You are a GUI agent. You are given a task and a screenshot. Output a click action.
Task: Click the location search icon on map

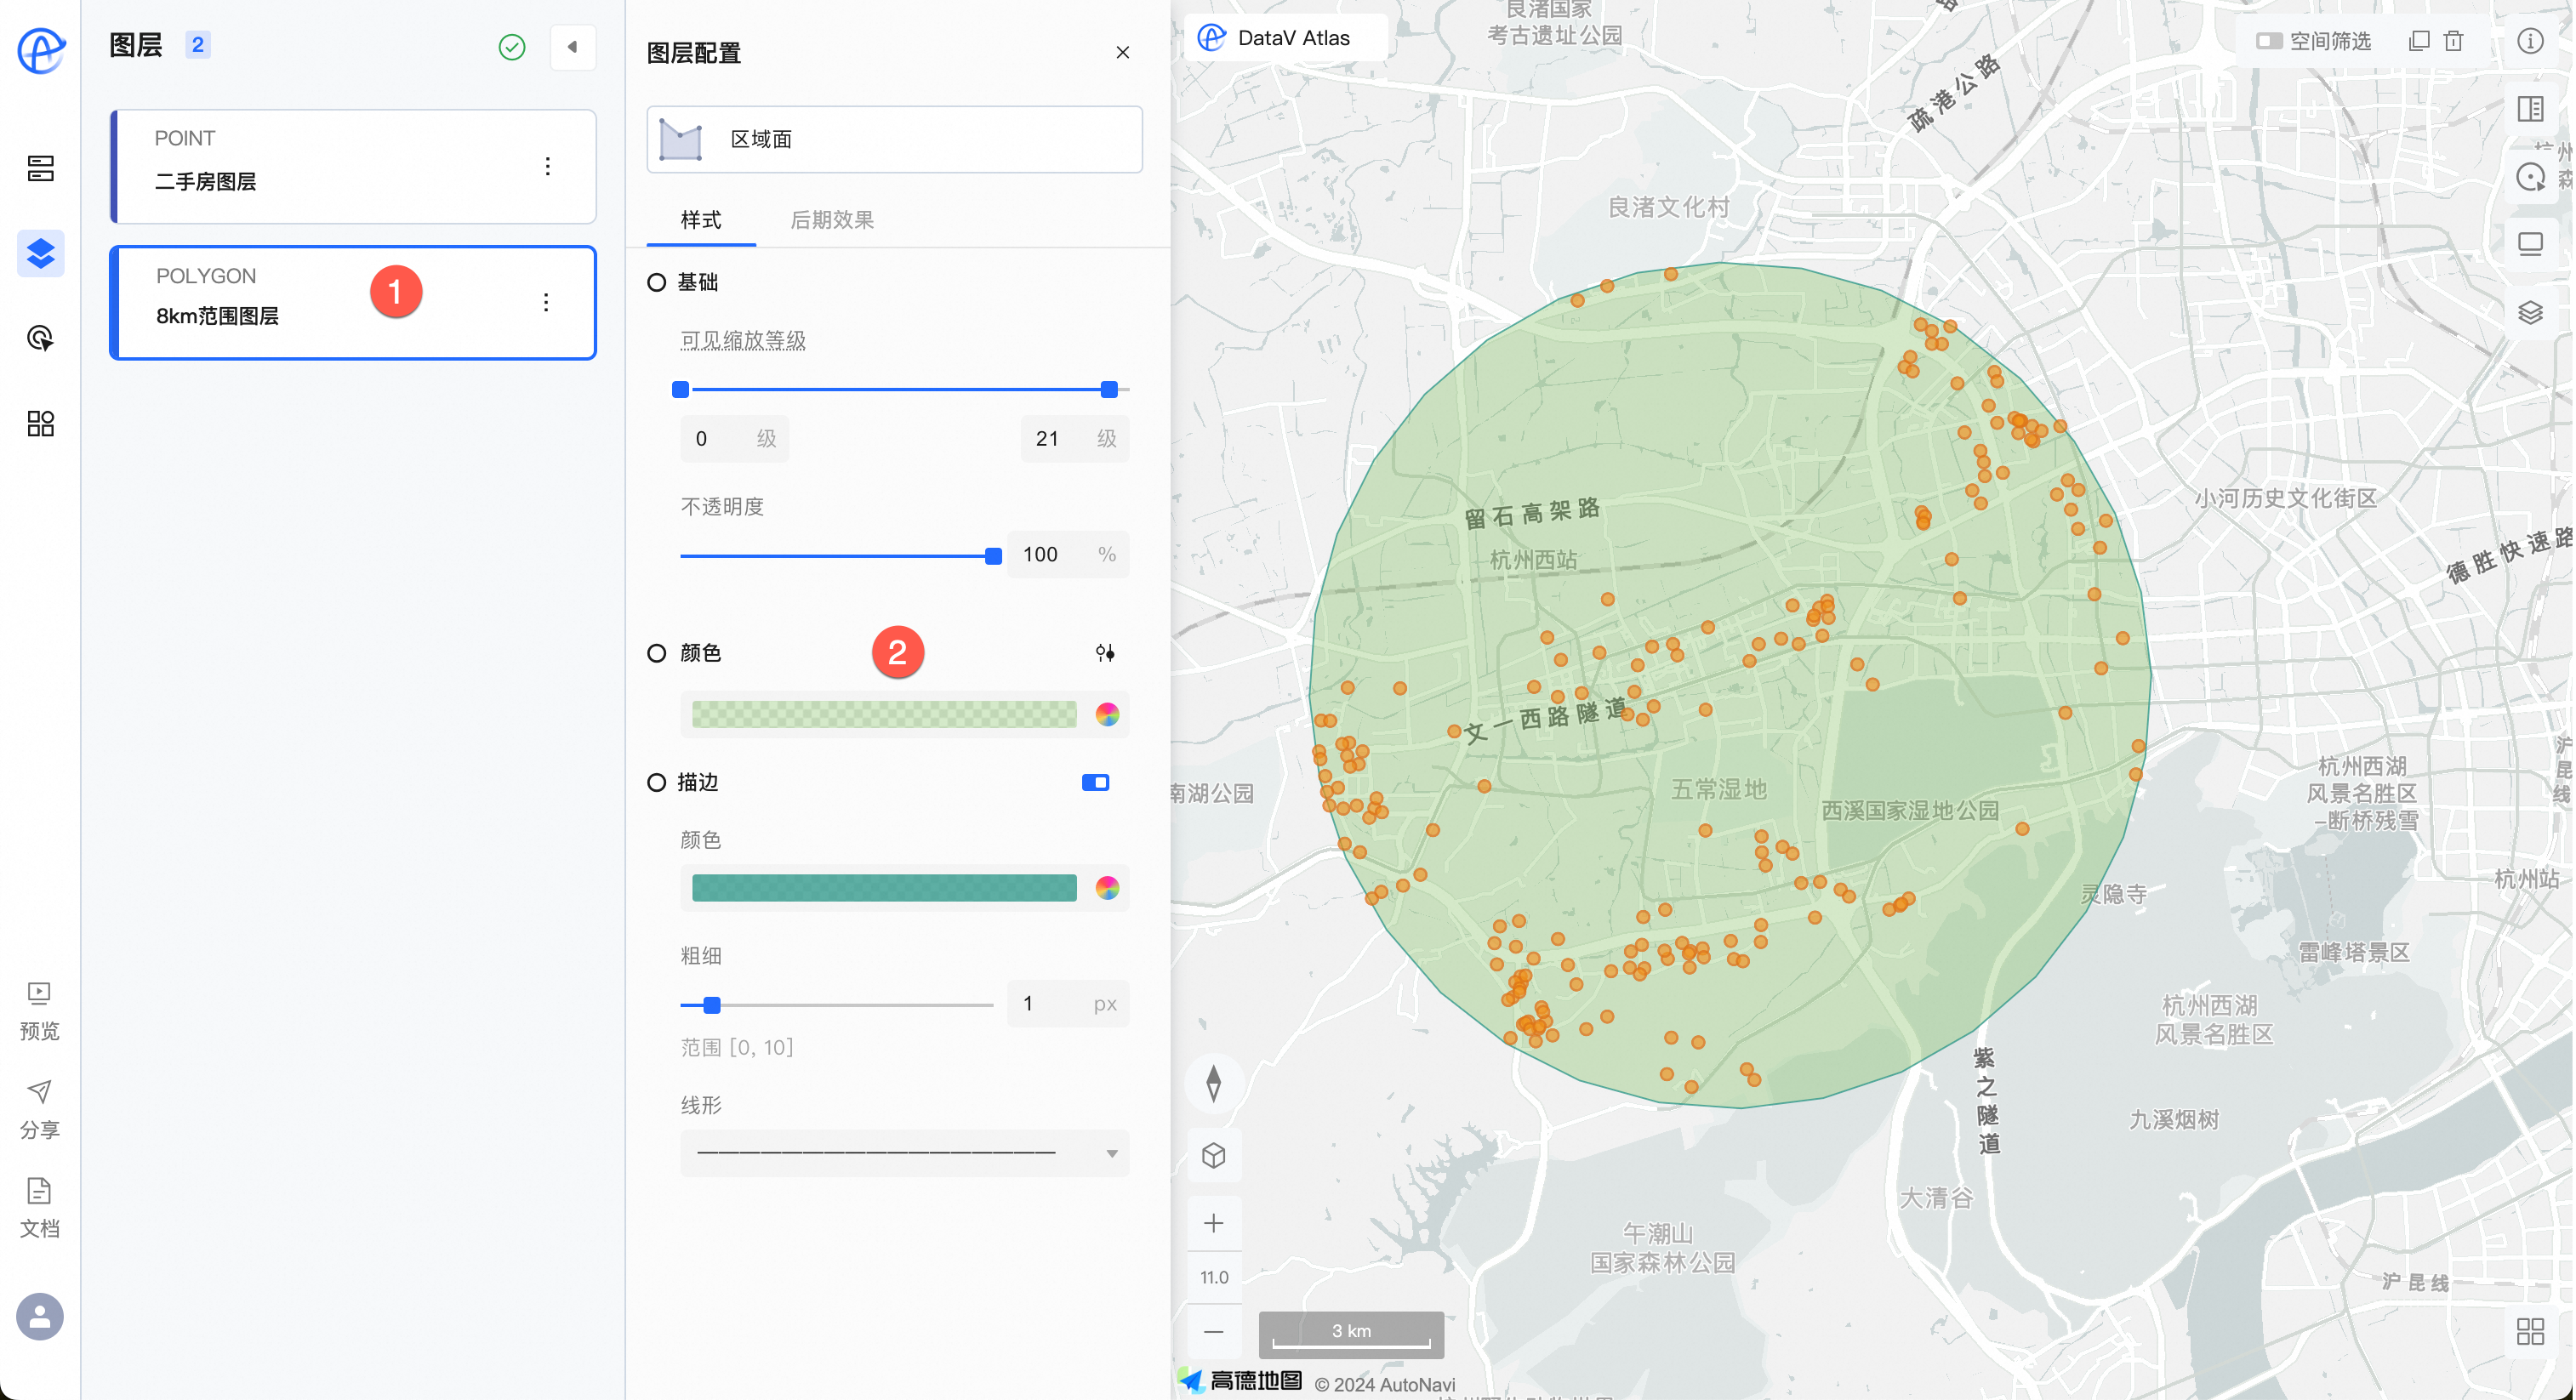tap(2530, 177)
